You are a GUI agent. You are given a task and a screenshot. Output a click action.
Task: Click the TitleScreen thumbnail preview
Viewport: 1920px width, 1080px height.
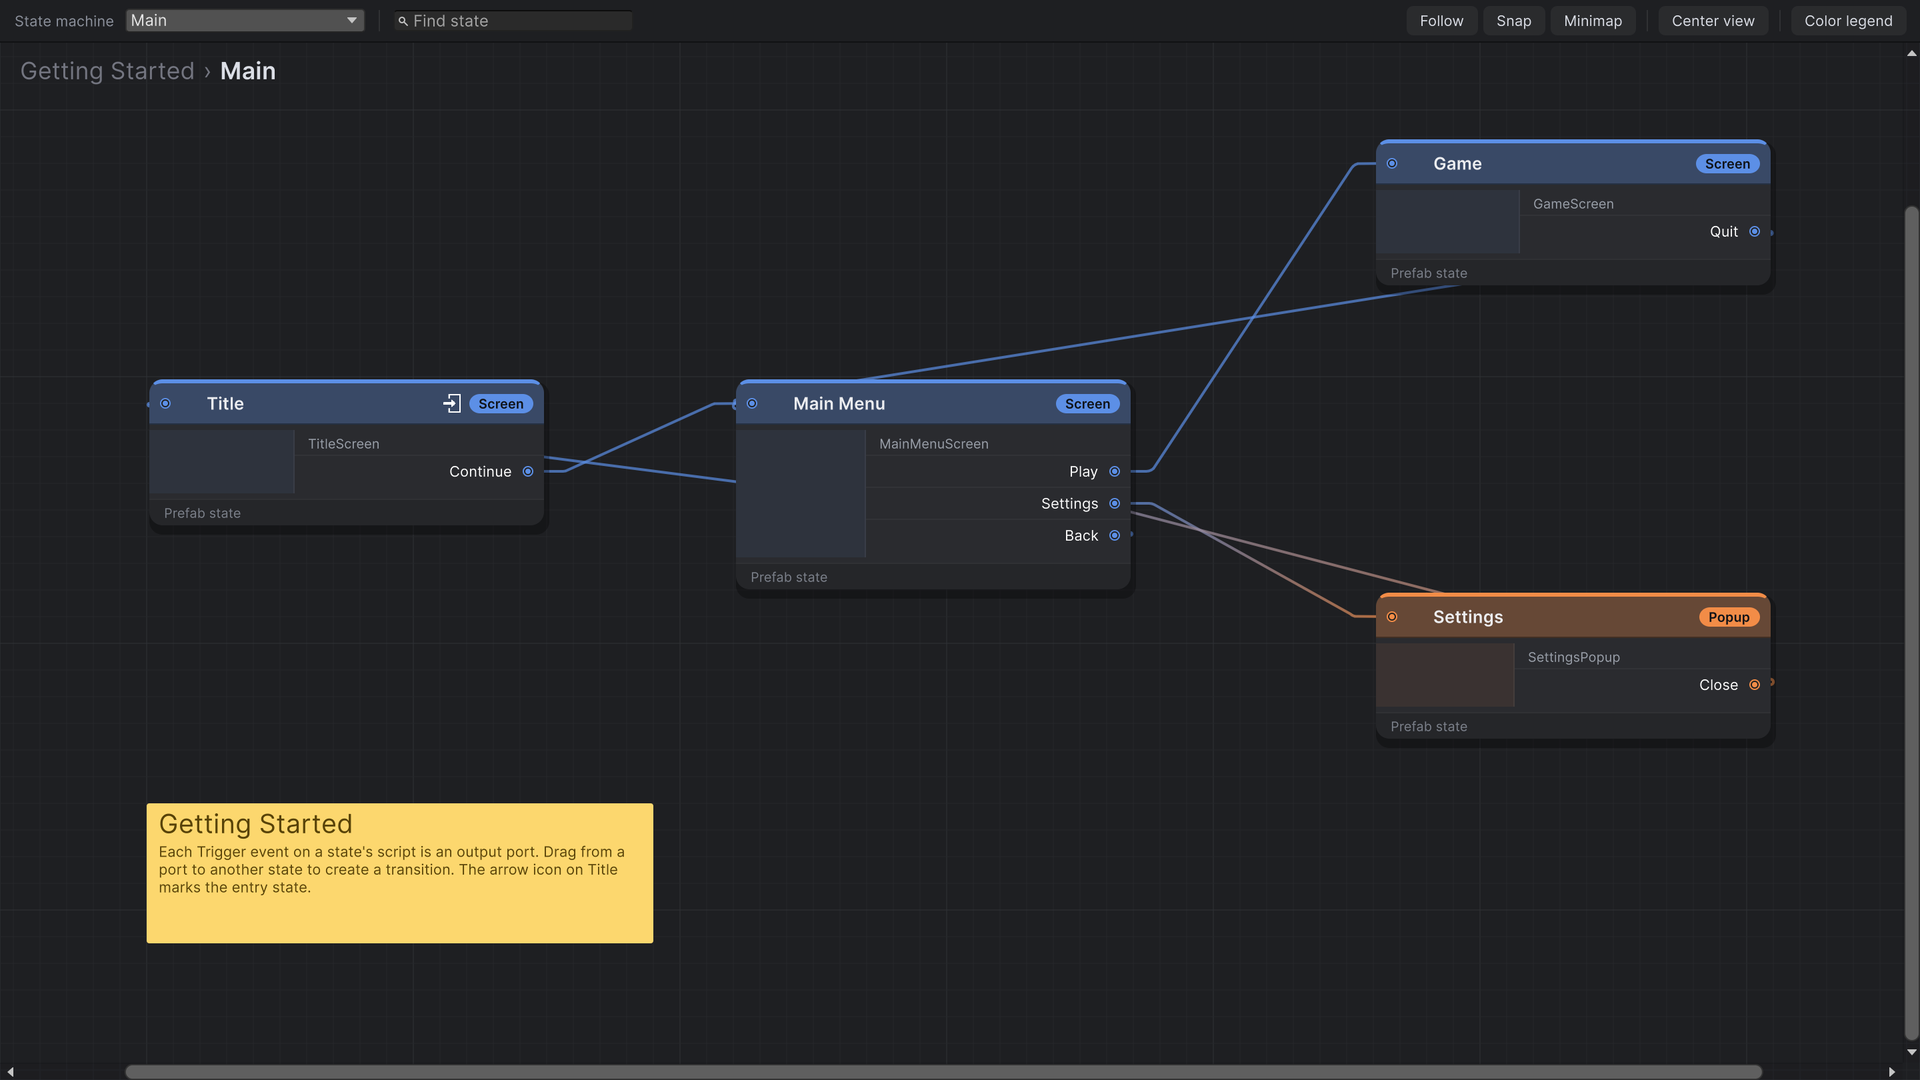(222, 462)
